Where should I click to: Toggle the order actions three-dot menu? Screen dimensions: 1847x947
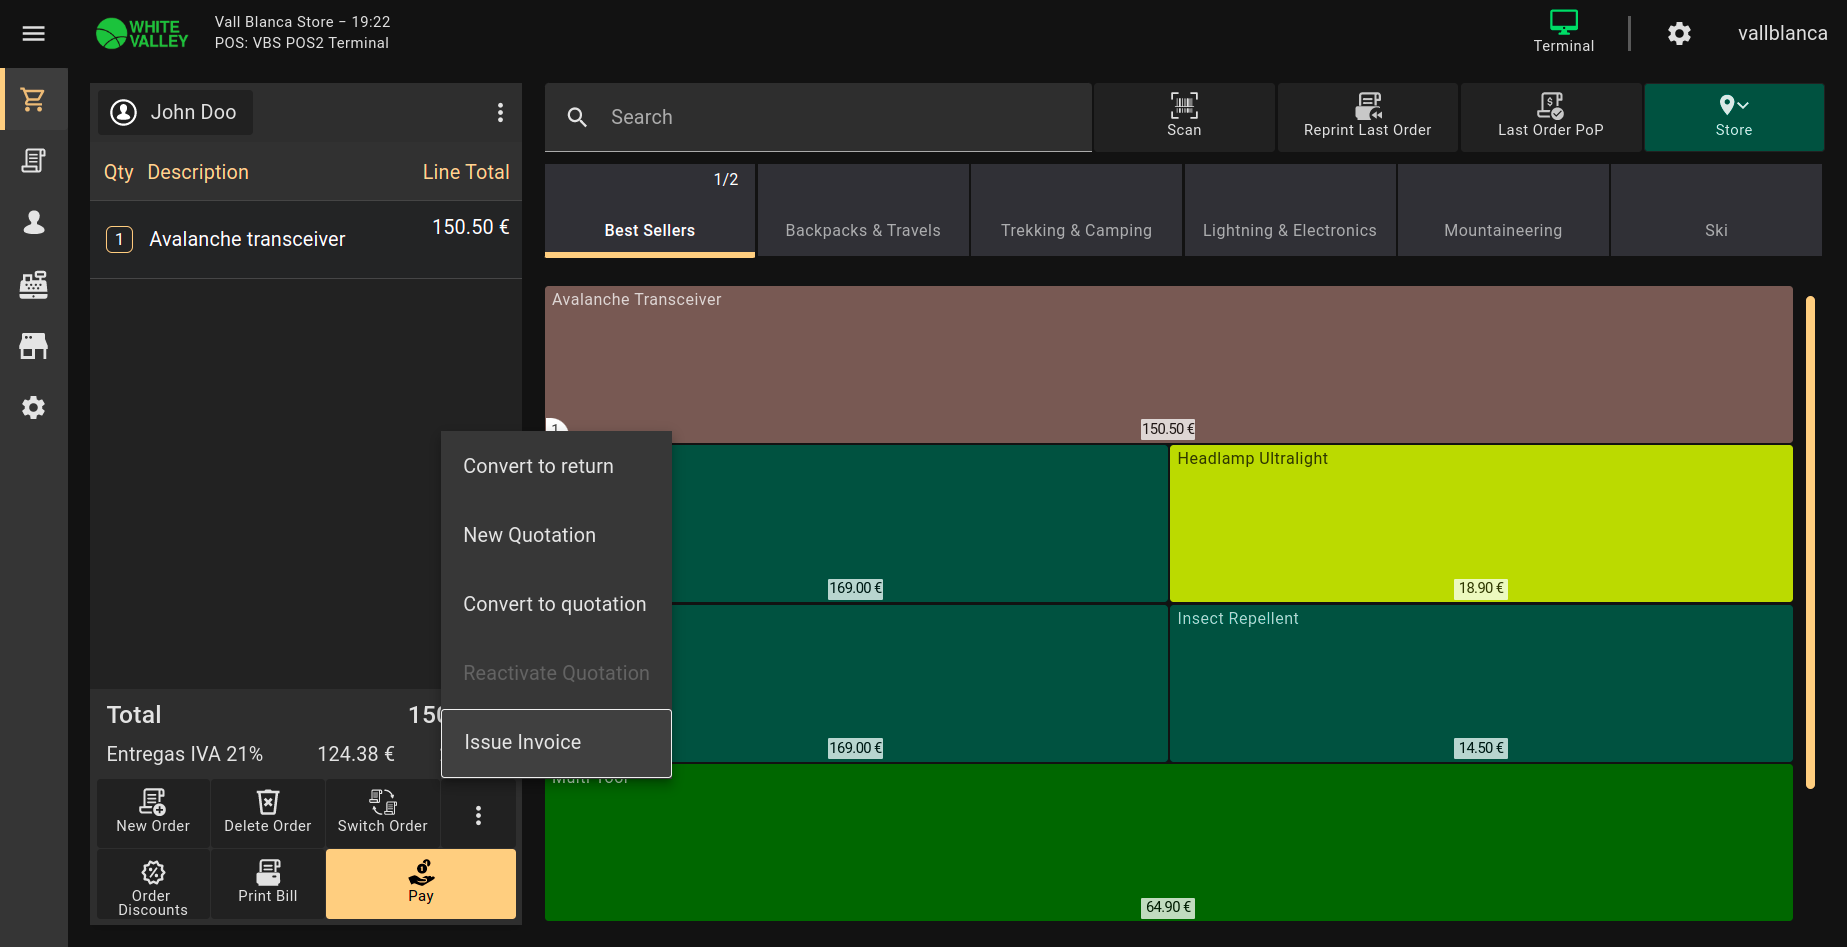[478, 815]
